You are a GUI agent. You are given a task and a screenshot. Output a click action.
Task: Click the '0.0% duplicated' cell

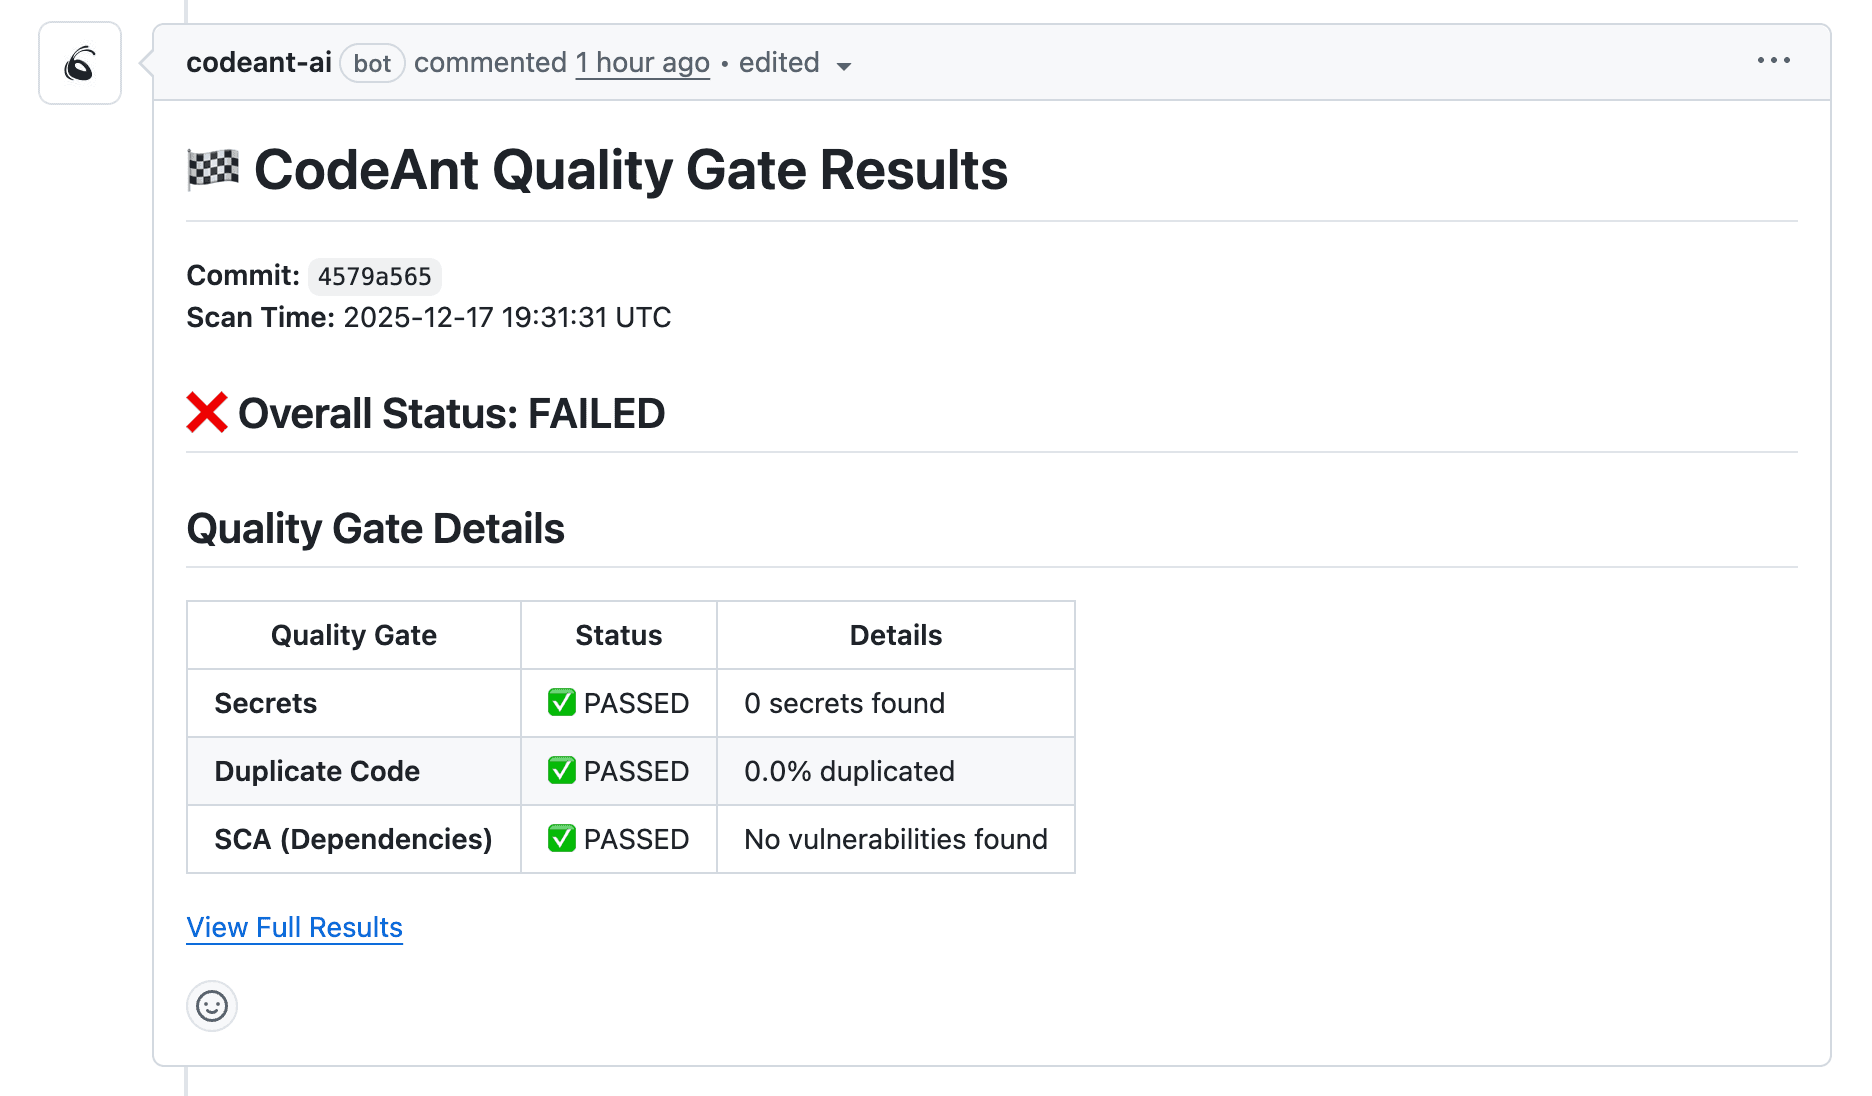[896, 771]
